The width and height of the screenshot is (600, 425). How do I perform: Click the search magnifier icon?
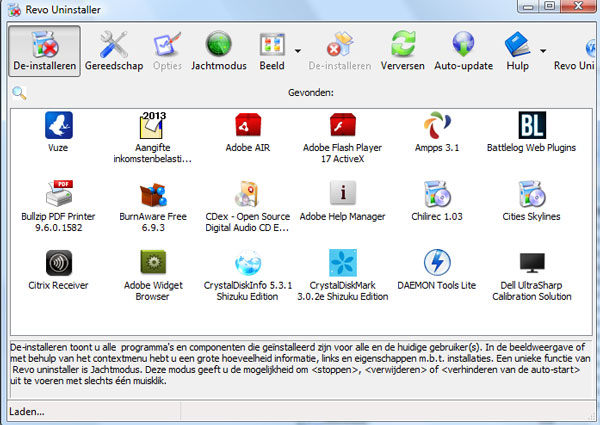19,93
